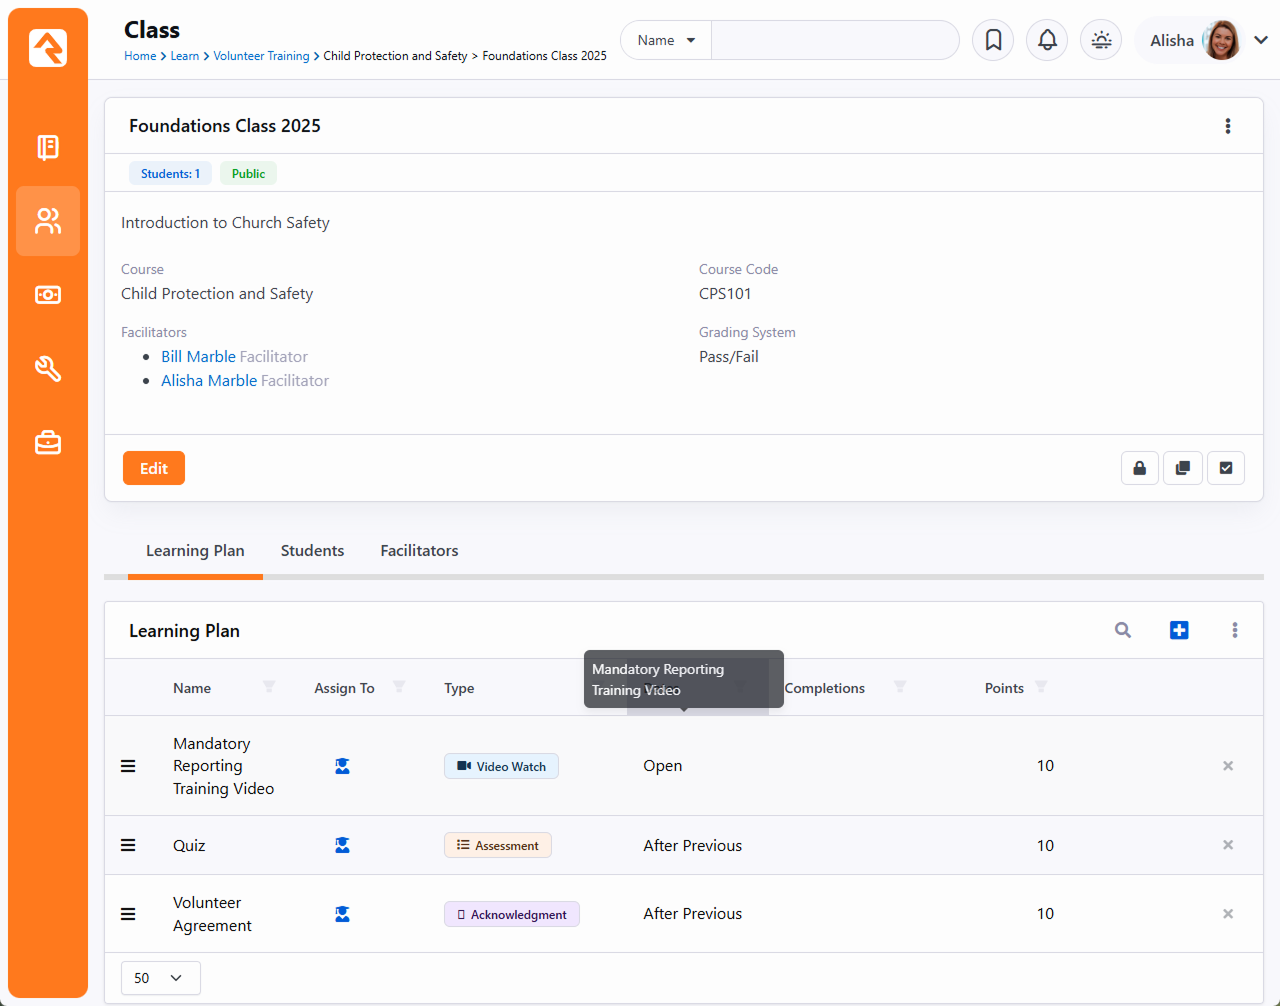Click the search text input field
Image resolution: width=1280 pixels, height=1006 pixels.
pyautogui.click(x=834, y=40)
